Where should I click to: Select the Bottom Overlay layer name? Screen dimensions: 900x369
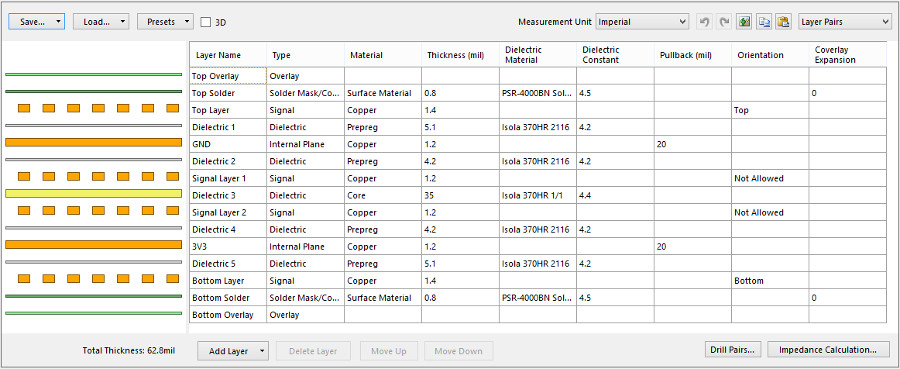[x=228, y=315]
